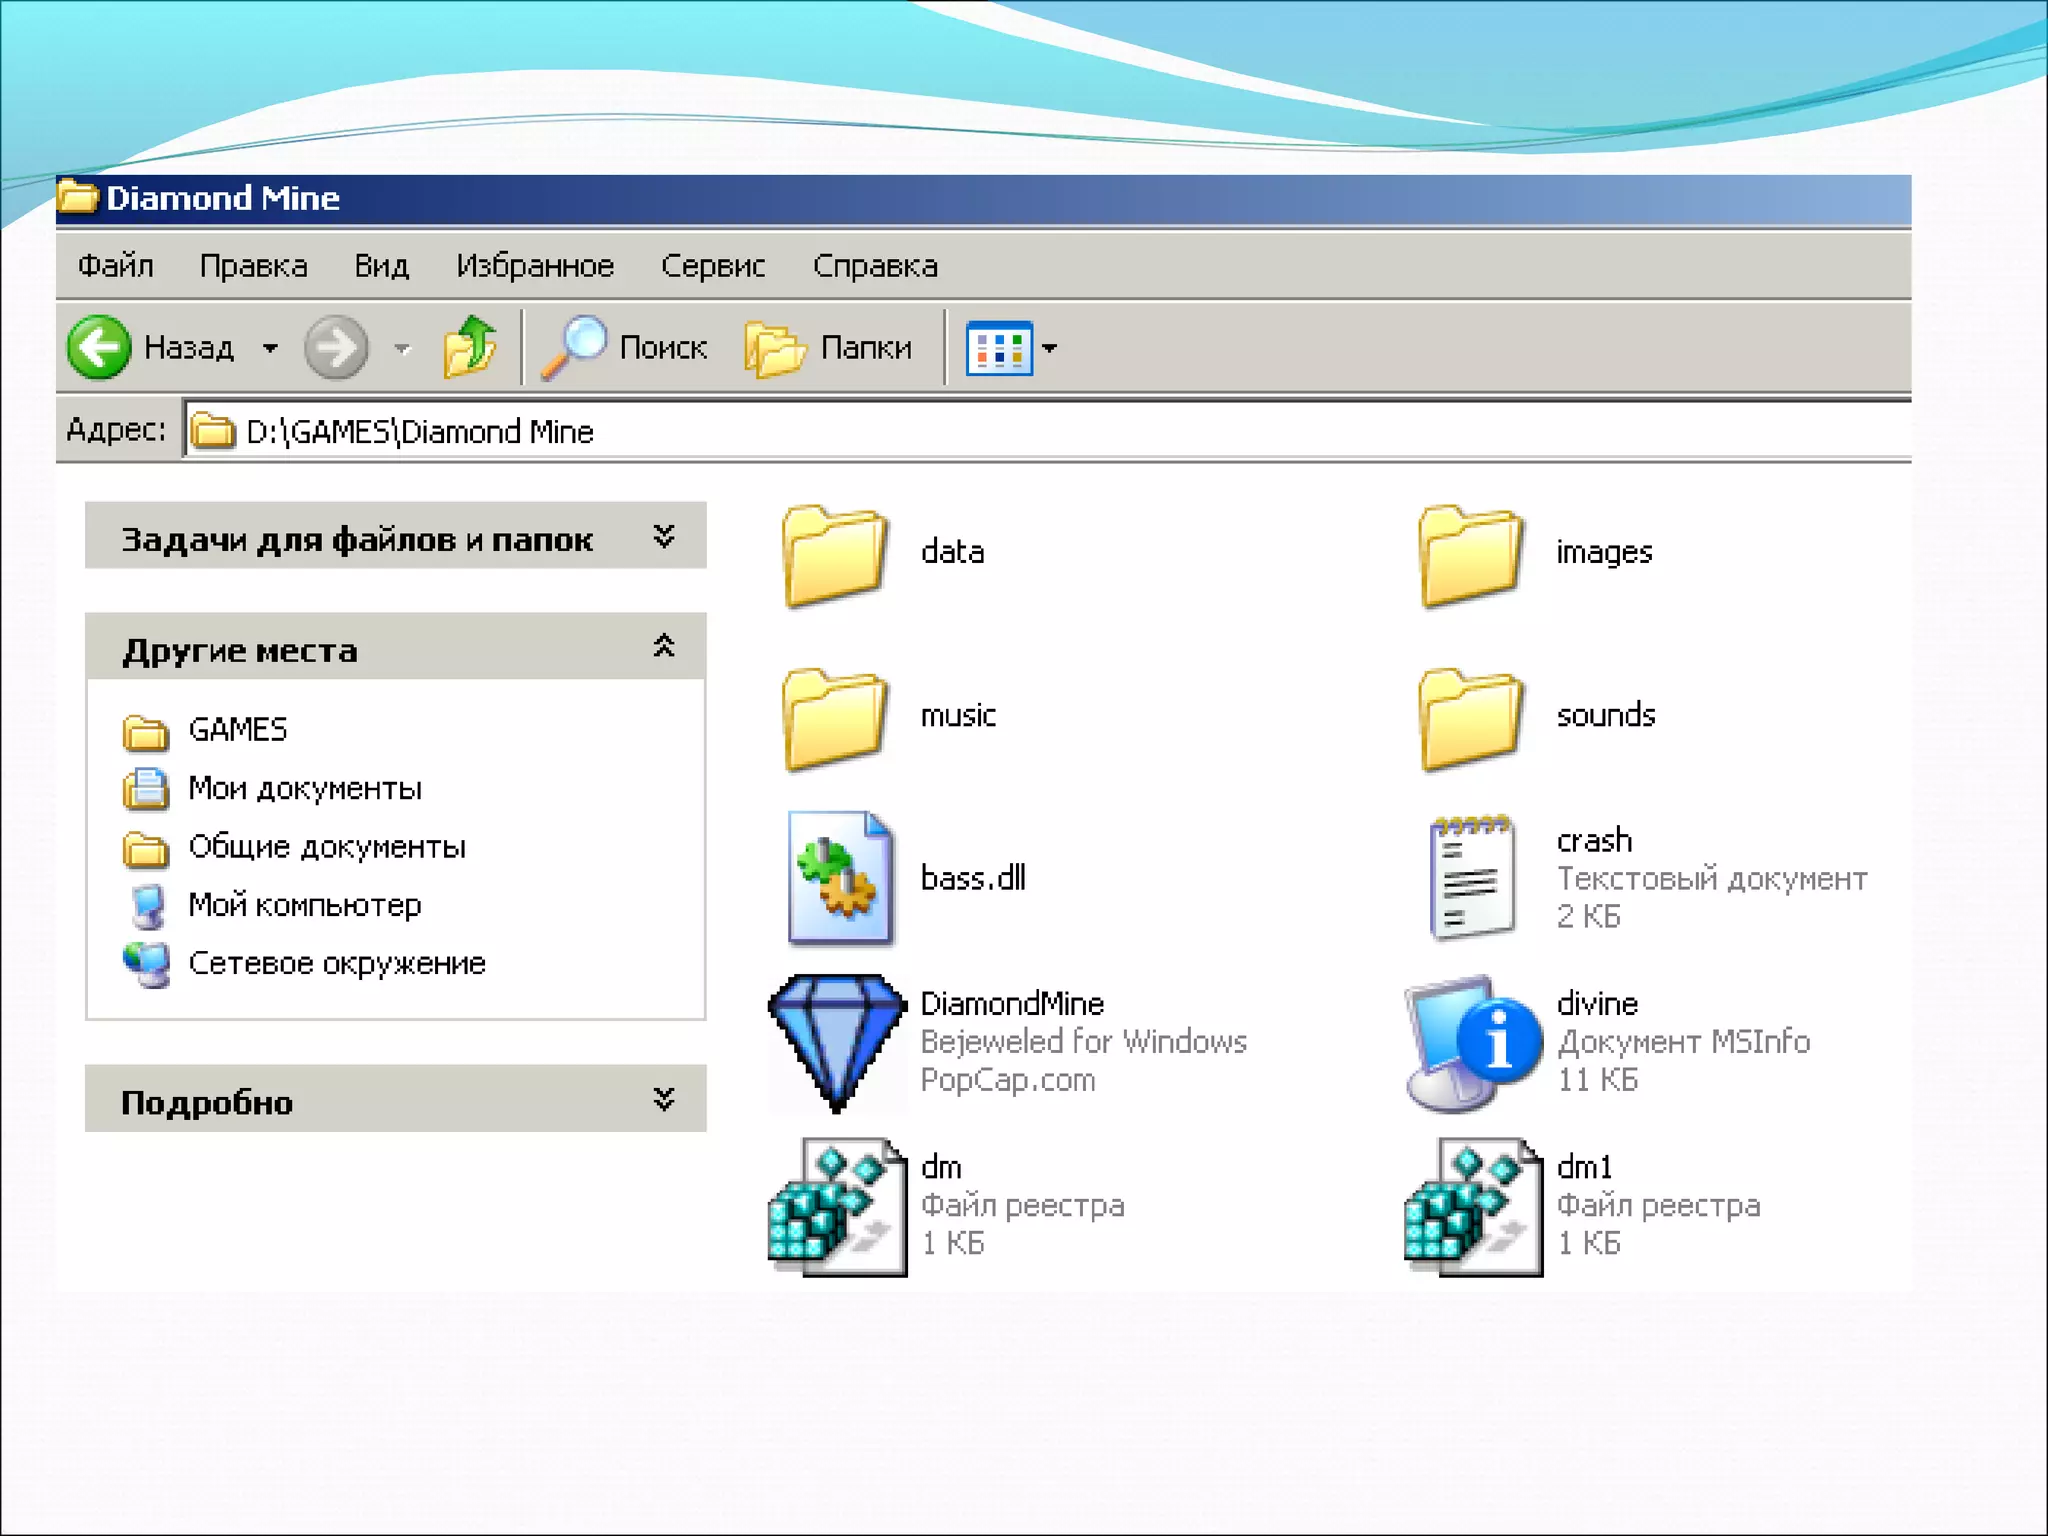Screen dimensions: 2048x1536
Task: Collapse the Другие места panel
Action: pos(664,647)
